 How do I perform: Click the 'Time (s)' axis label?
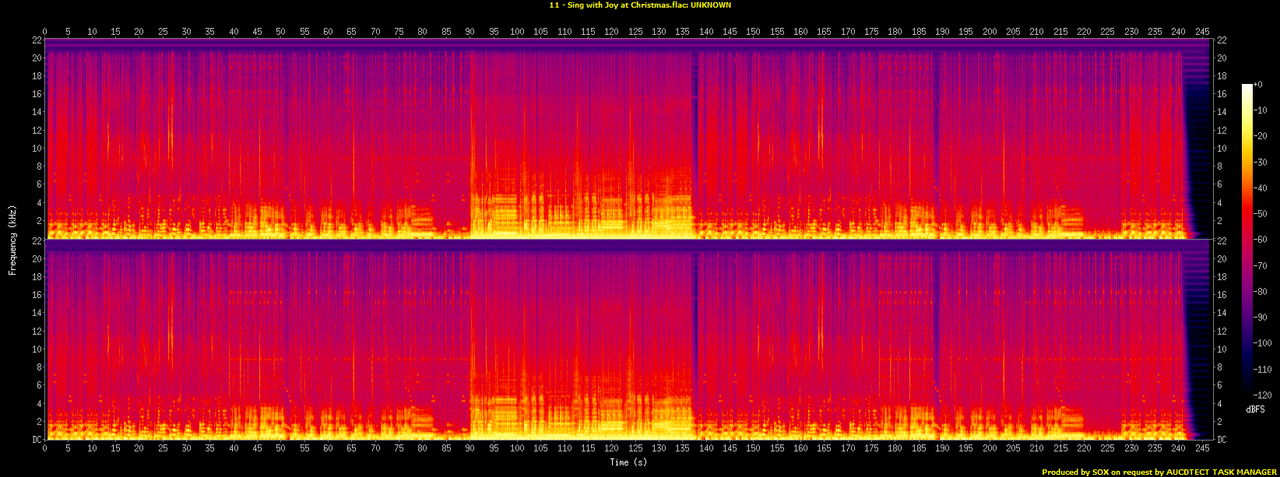[x=627, y=462]
